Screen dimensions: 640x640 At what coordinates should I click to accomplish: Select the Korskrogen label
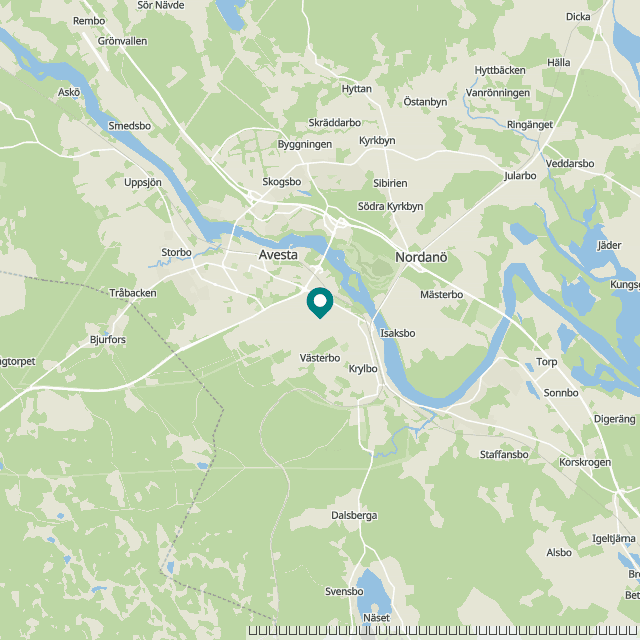click(585, 462)
